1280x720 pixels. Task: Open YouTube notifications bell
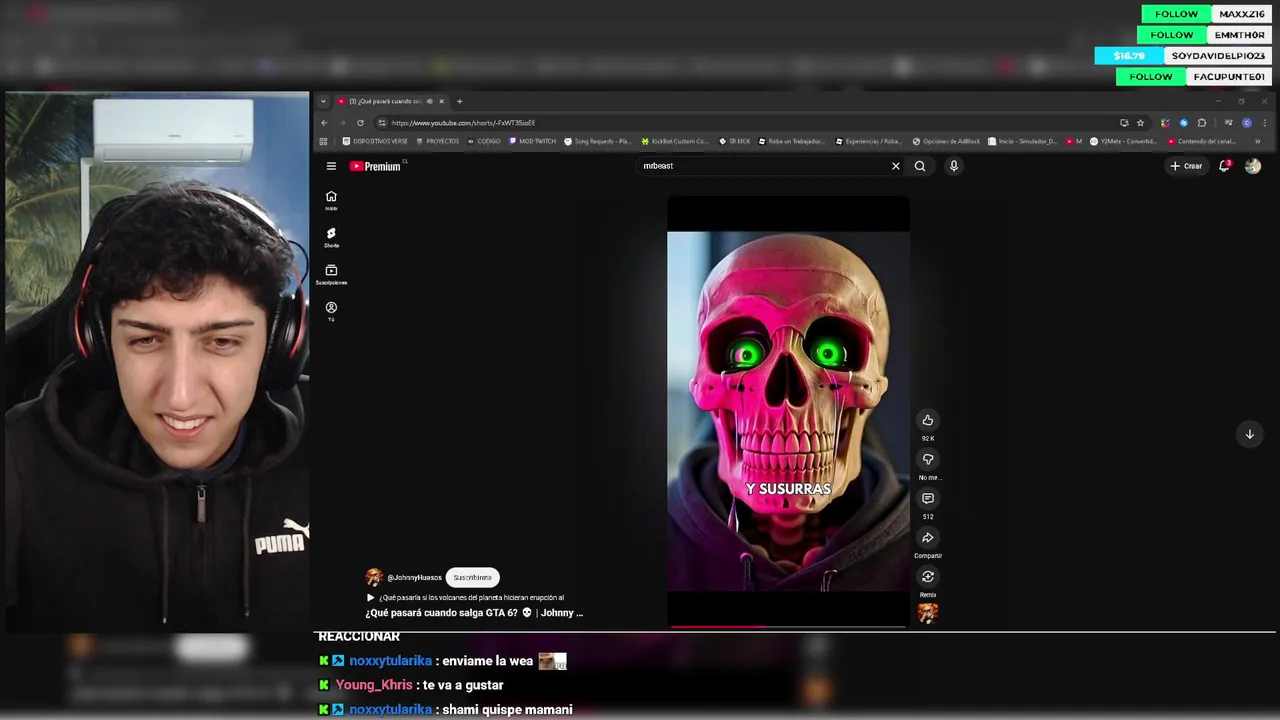click(x=1224, y=166)
